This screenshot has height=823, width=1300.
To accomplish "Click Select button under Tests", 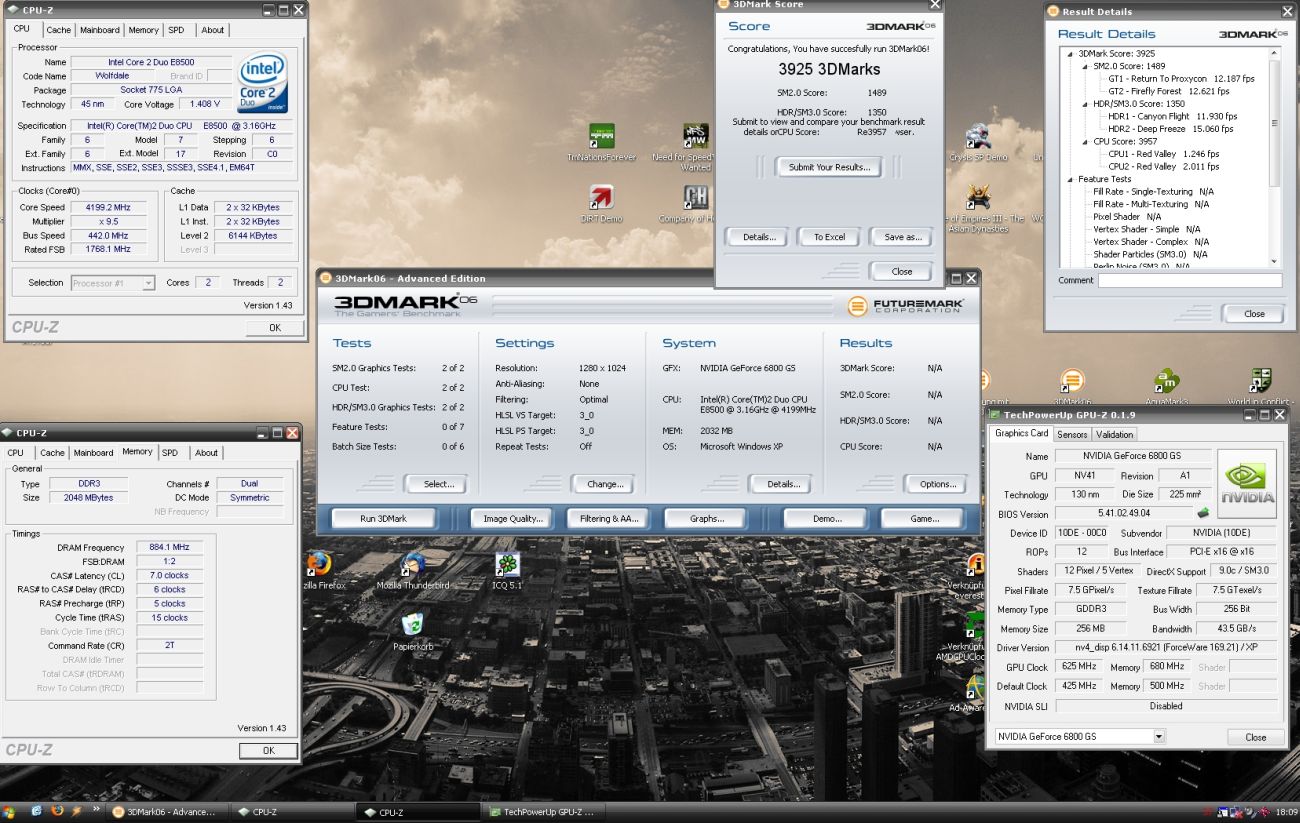I will (438, 484).
